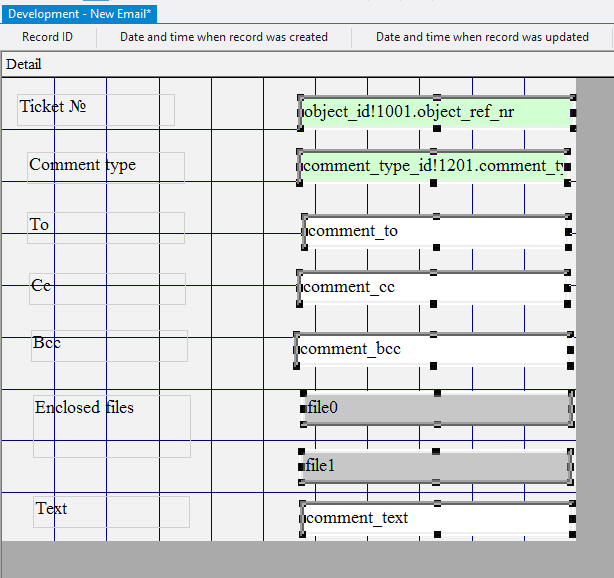Pick the To label control

105,227
